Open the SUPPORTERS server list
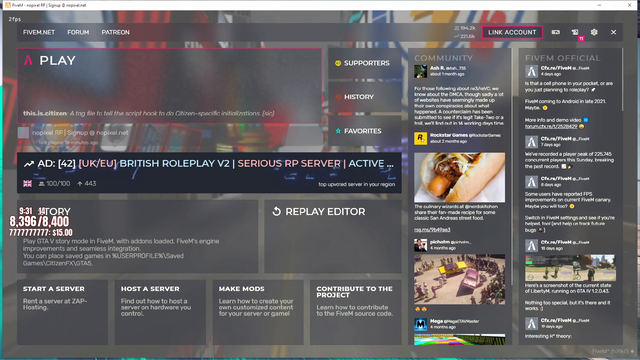640x360 pixels. click(x=365, y=63)
